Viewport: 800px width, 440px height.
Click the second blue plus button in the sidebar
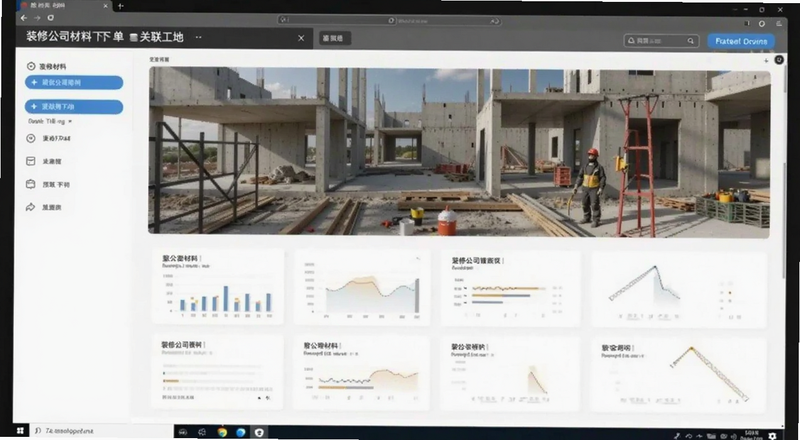click(x=74, y=107)
